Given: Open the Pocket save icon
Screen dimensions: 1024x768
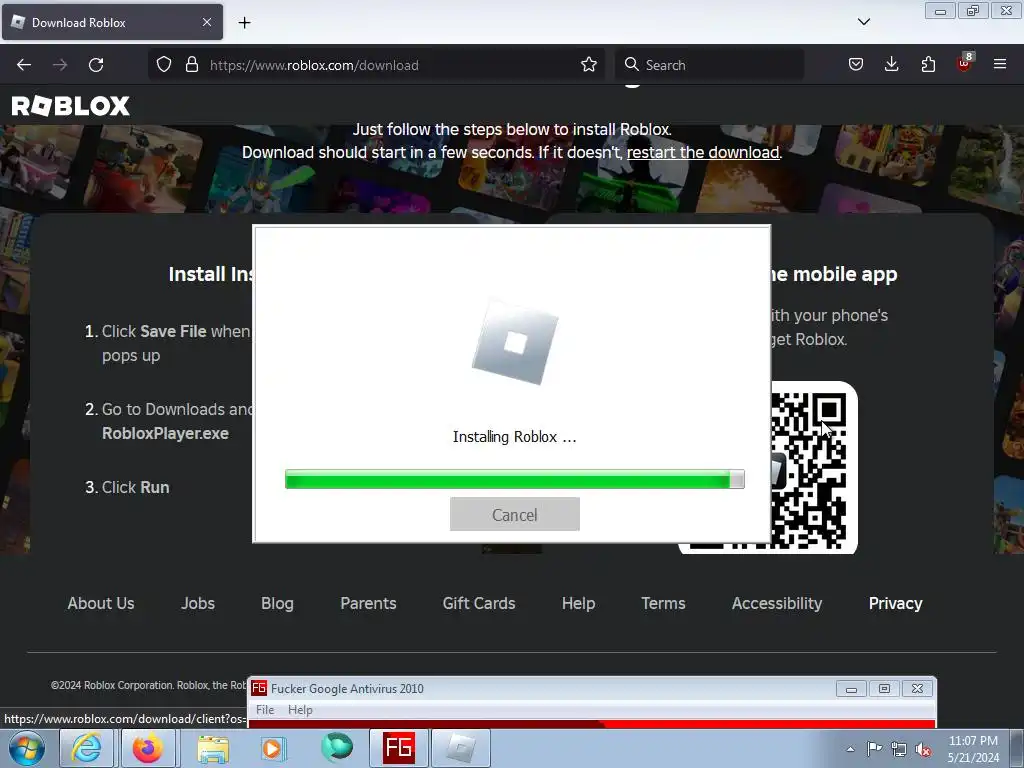Looking at the screenshot, I should tap(856, 64).
